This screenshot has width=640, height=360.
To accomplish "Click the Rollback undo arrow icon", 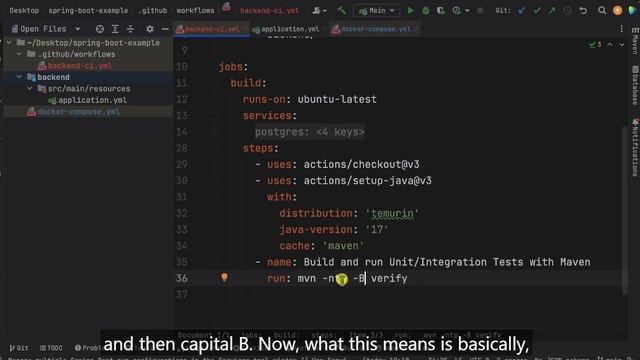I will (x=583, y=11).
